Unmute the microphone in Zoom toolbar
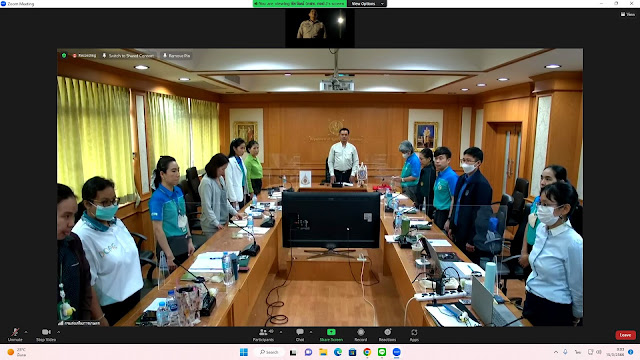 (x=15, y=334)
